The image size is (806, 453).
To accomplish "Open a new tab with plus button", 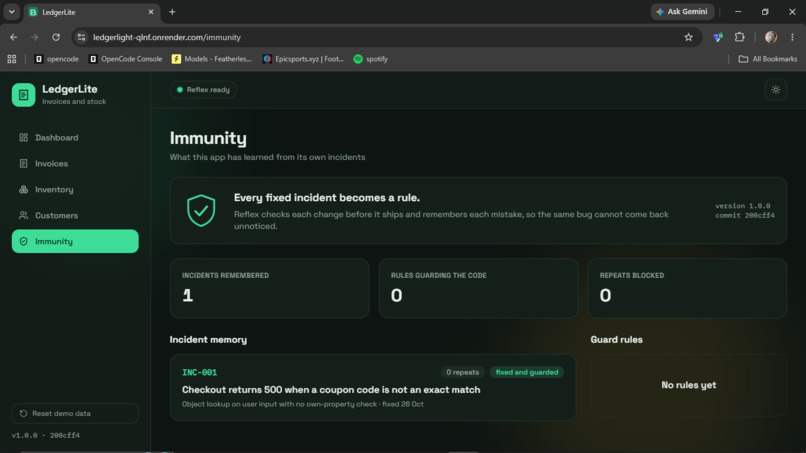I will 172,12.
